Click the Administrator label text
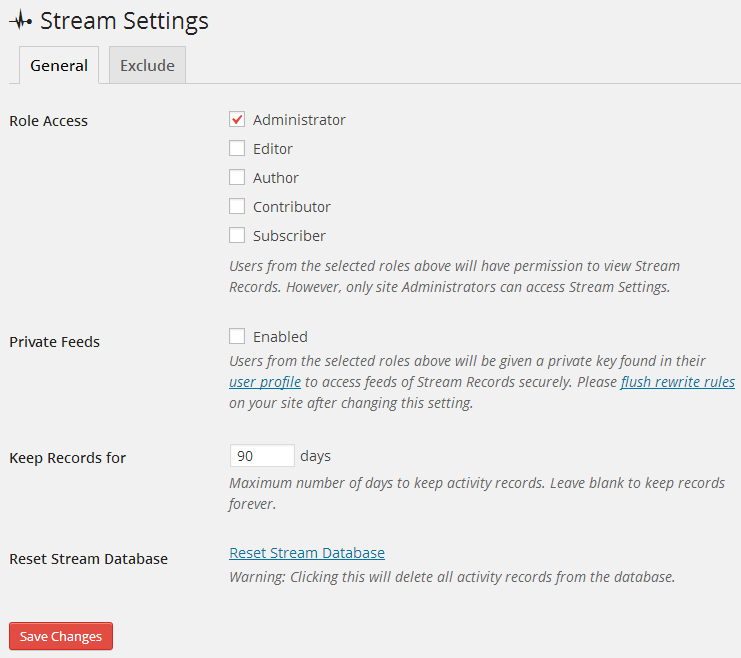 click(x=299, y=120)
